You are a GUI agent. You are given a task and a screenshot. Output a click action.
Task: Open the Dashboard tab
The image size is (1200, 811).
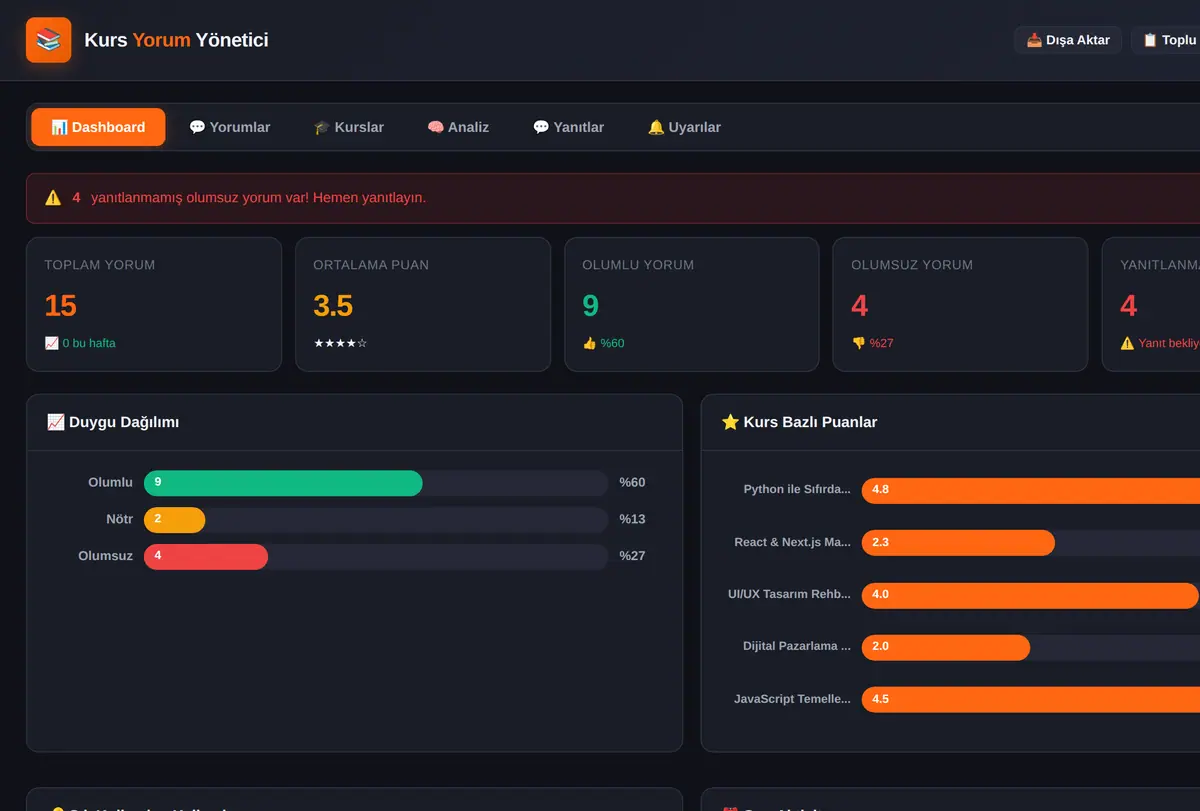(x=98, y=127)
